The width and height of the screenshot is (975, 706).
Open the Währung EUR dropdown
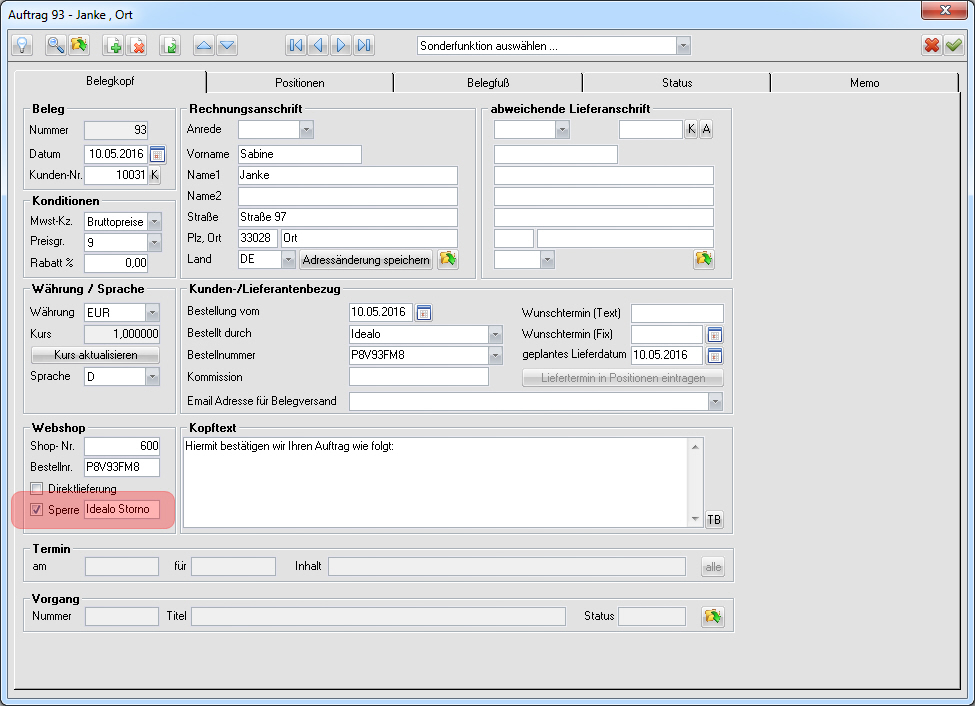pos(152,313)
